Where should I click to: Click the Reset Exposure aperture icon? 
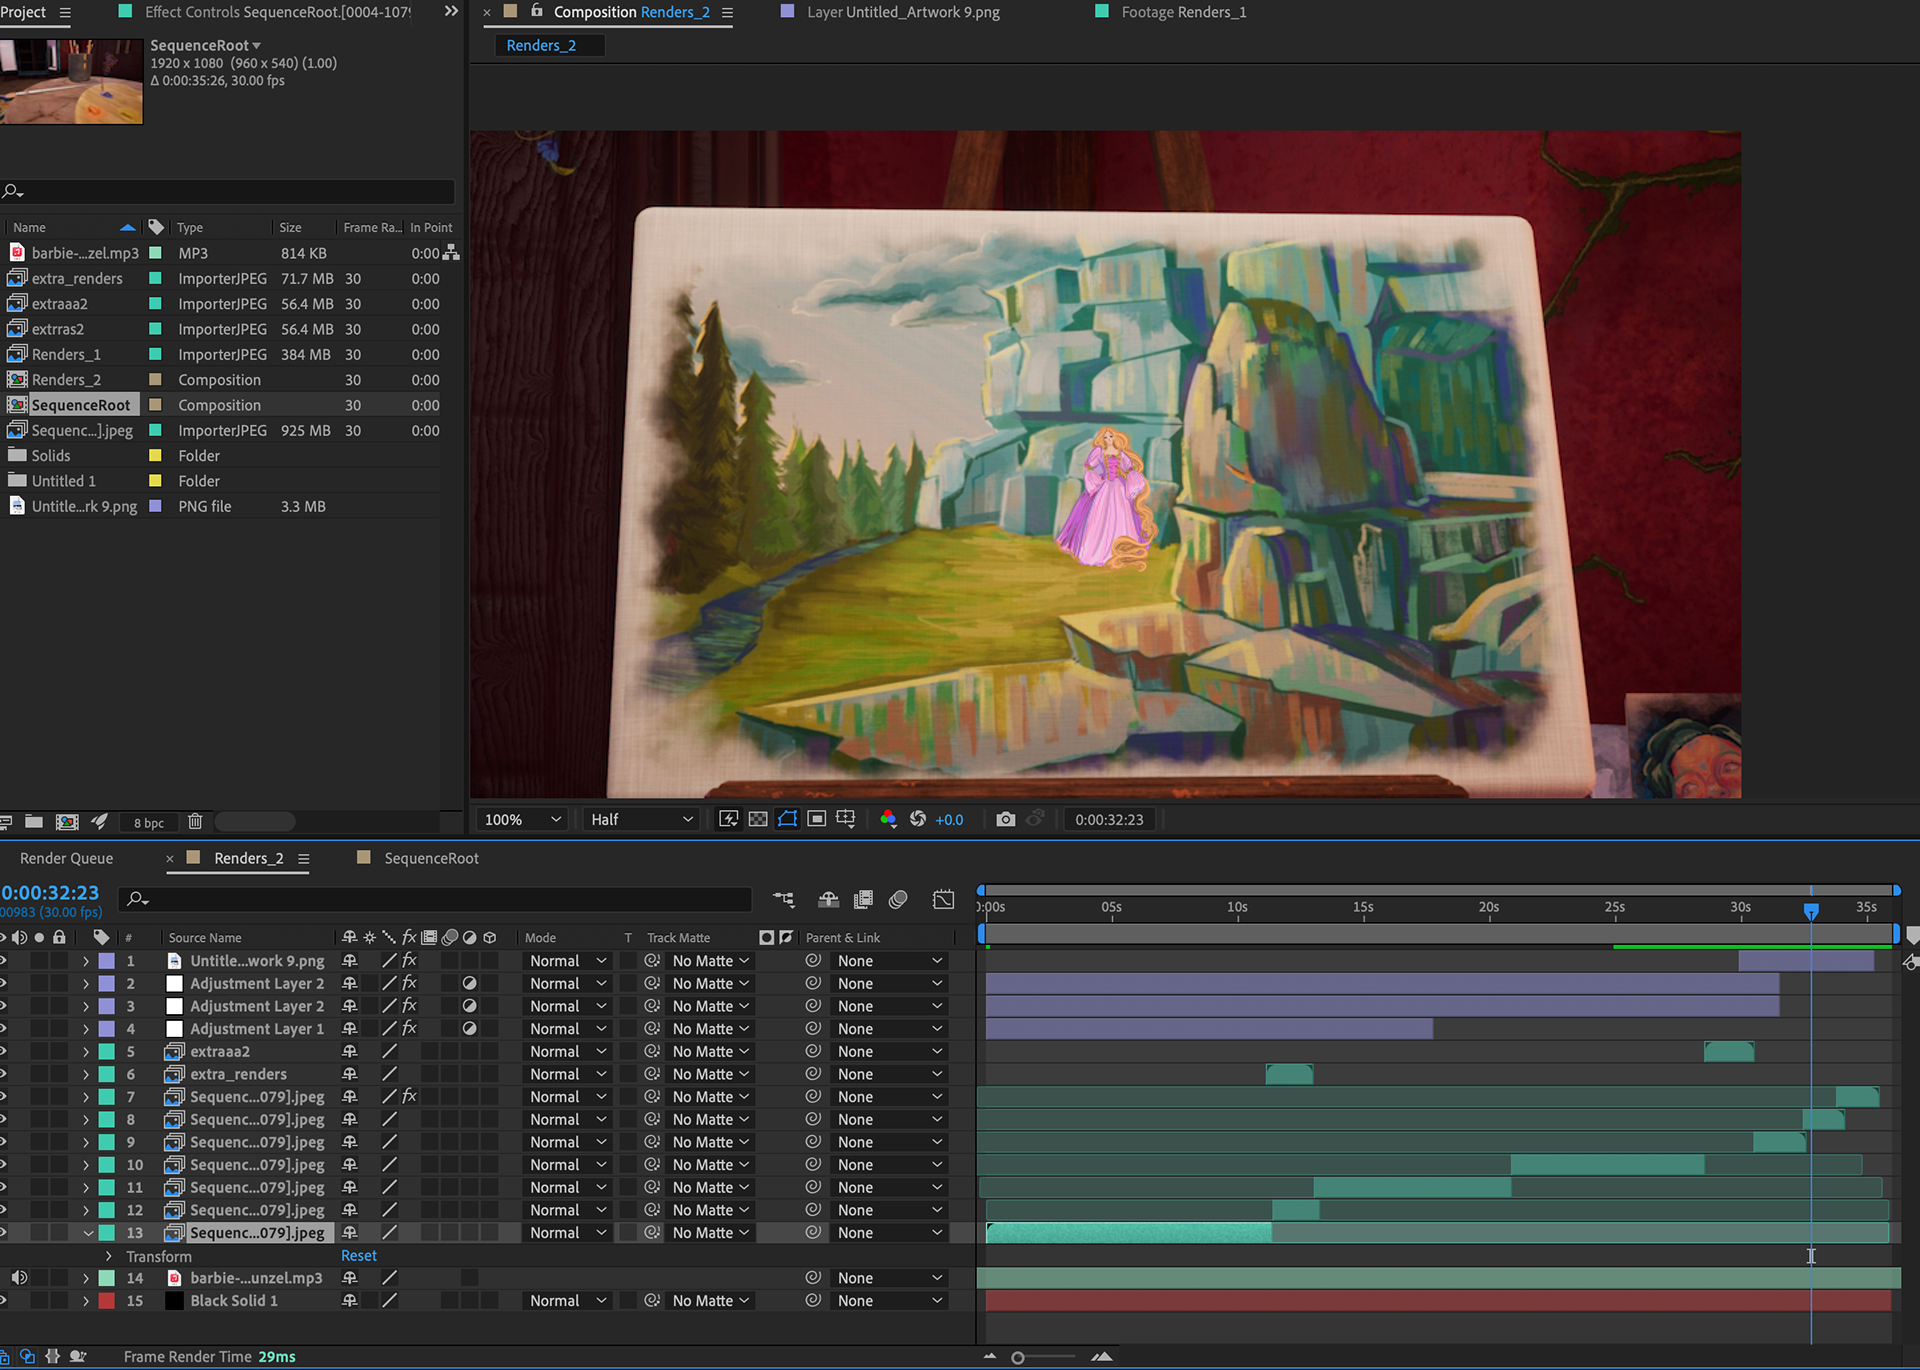pos(918,819)
